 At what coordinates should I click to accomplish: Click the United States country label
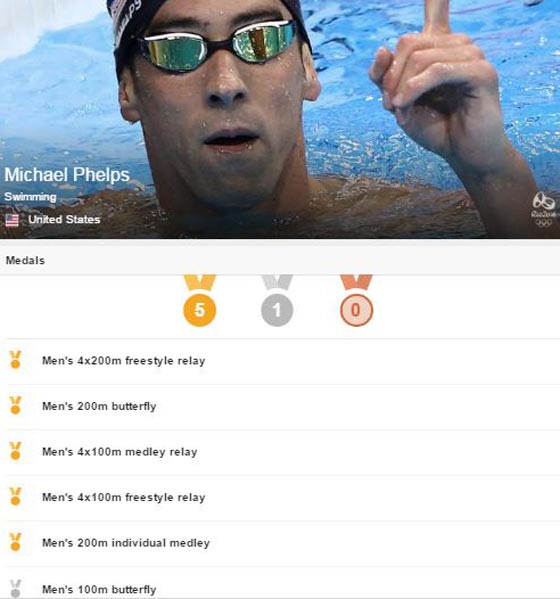click(x=64, y=220)
